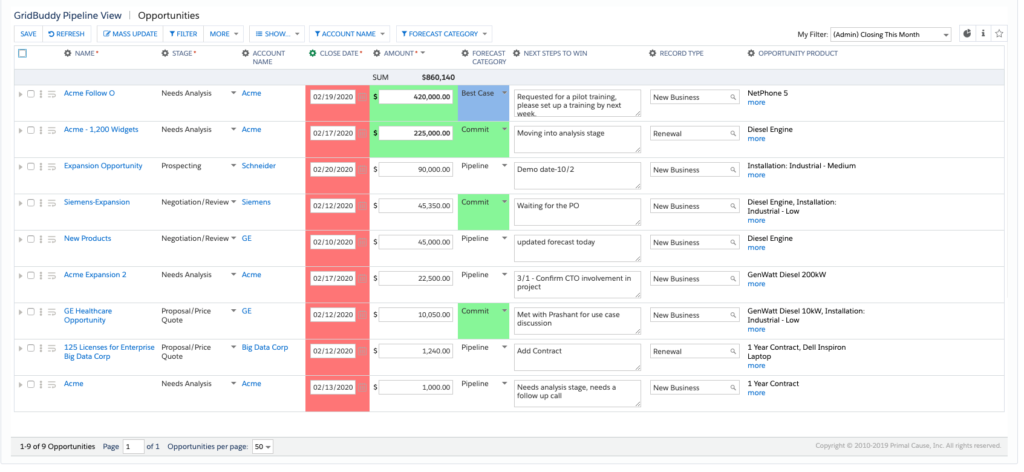Click the Filter toolbar item
This screenshot has width=1024, height=472.
[x=183, y=34]
